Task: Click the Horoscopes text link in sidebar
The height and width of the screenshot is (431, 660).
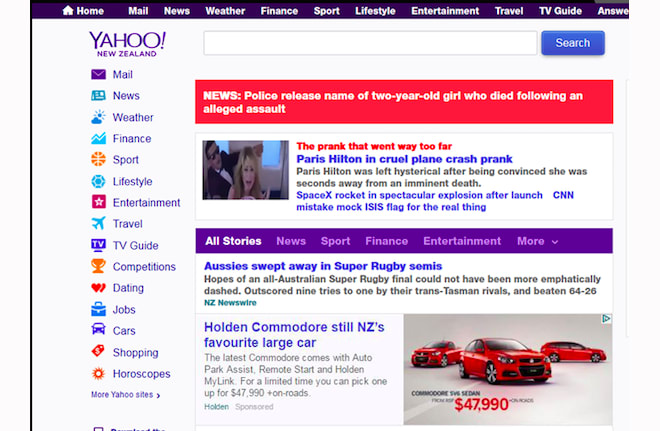Action: point(141,374)
